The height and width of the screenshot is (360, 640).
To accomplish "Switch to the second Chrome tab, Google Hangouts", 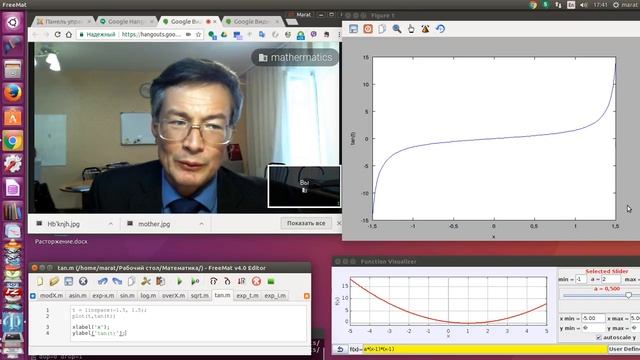I will point(126,21).
